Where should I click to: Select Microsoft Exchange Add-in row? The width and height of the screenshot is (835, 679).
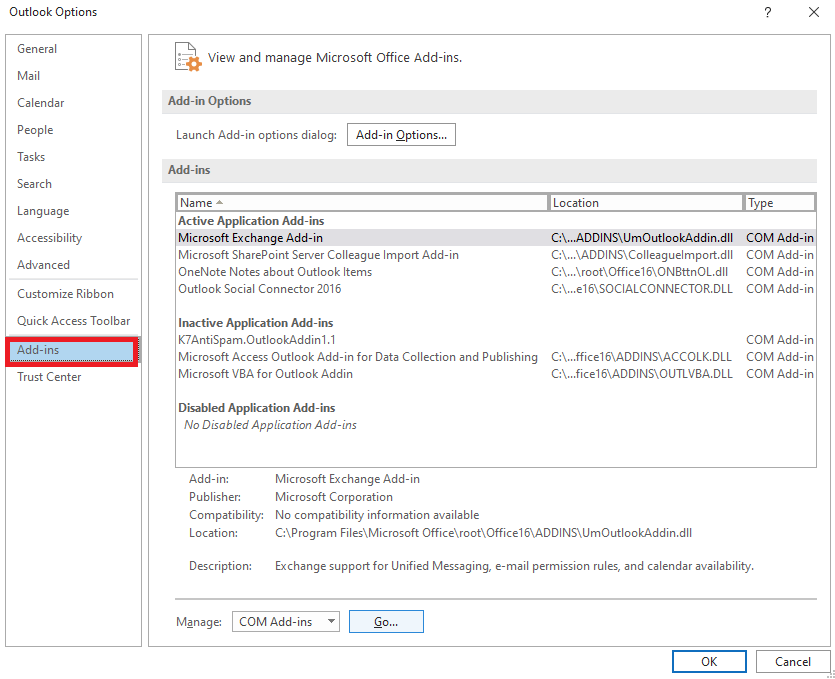point(495,238)
